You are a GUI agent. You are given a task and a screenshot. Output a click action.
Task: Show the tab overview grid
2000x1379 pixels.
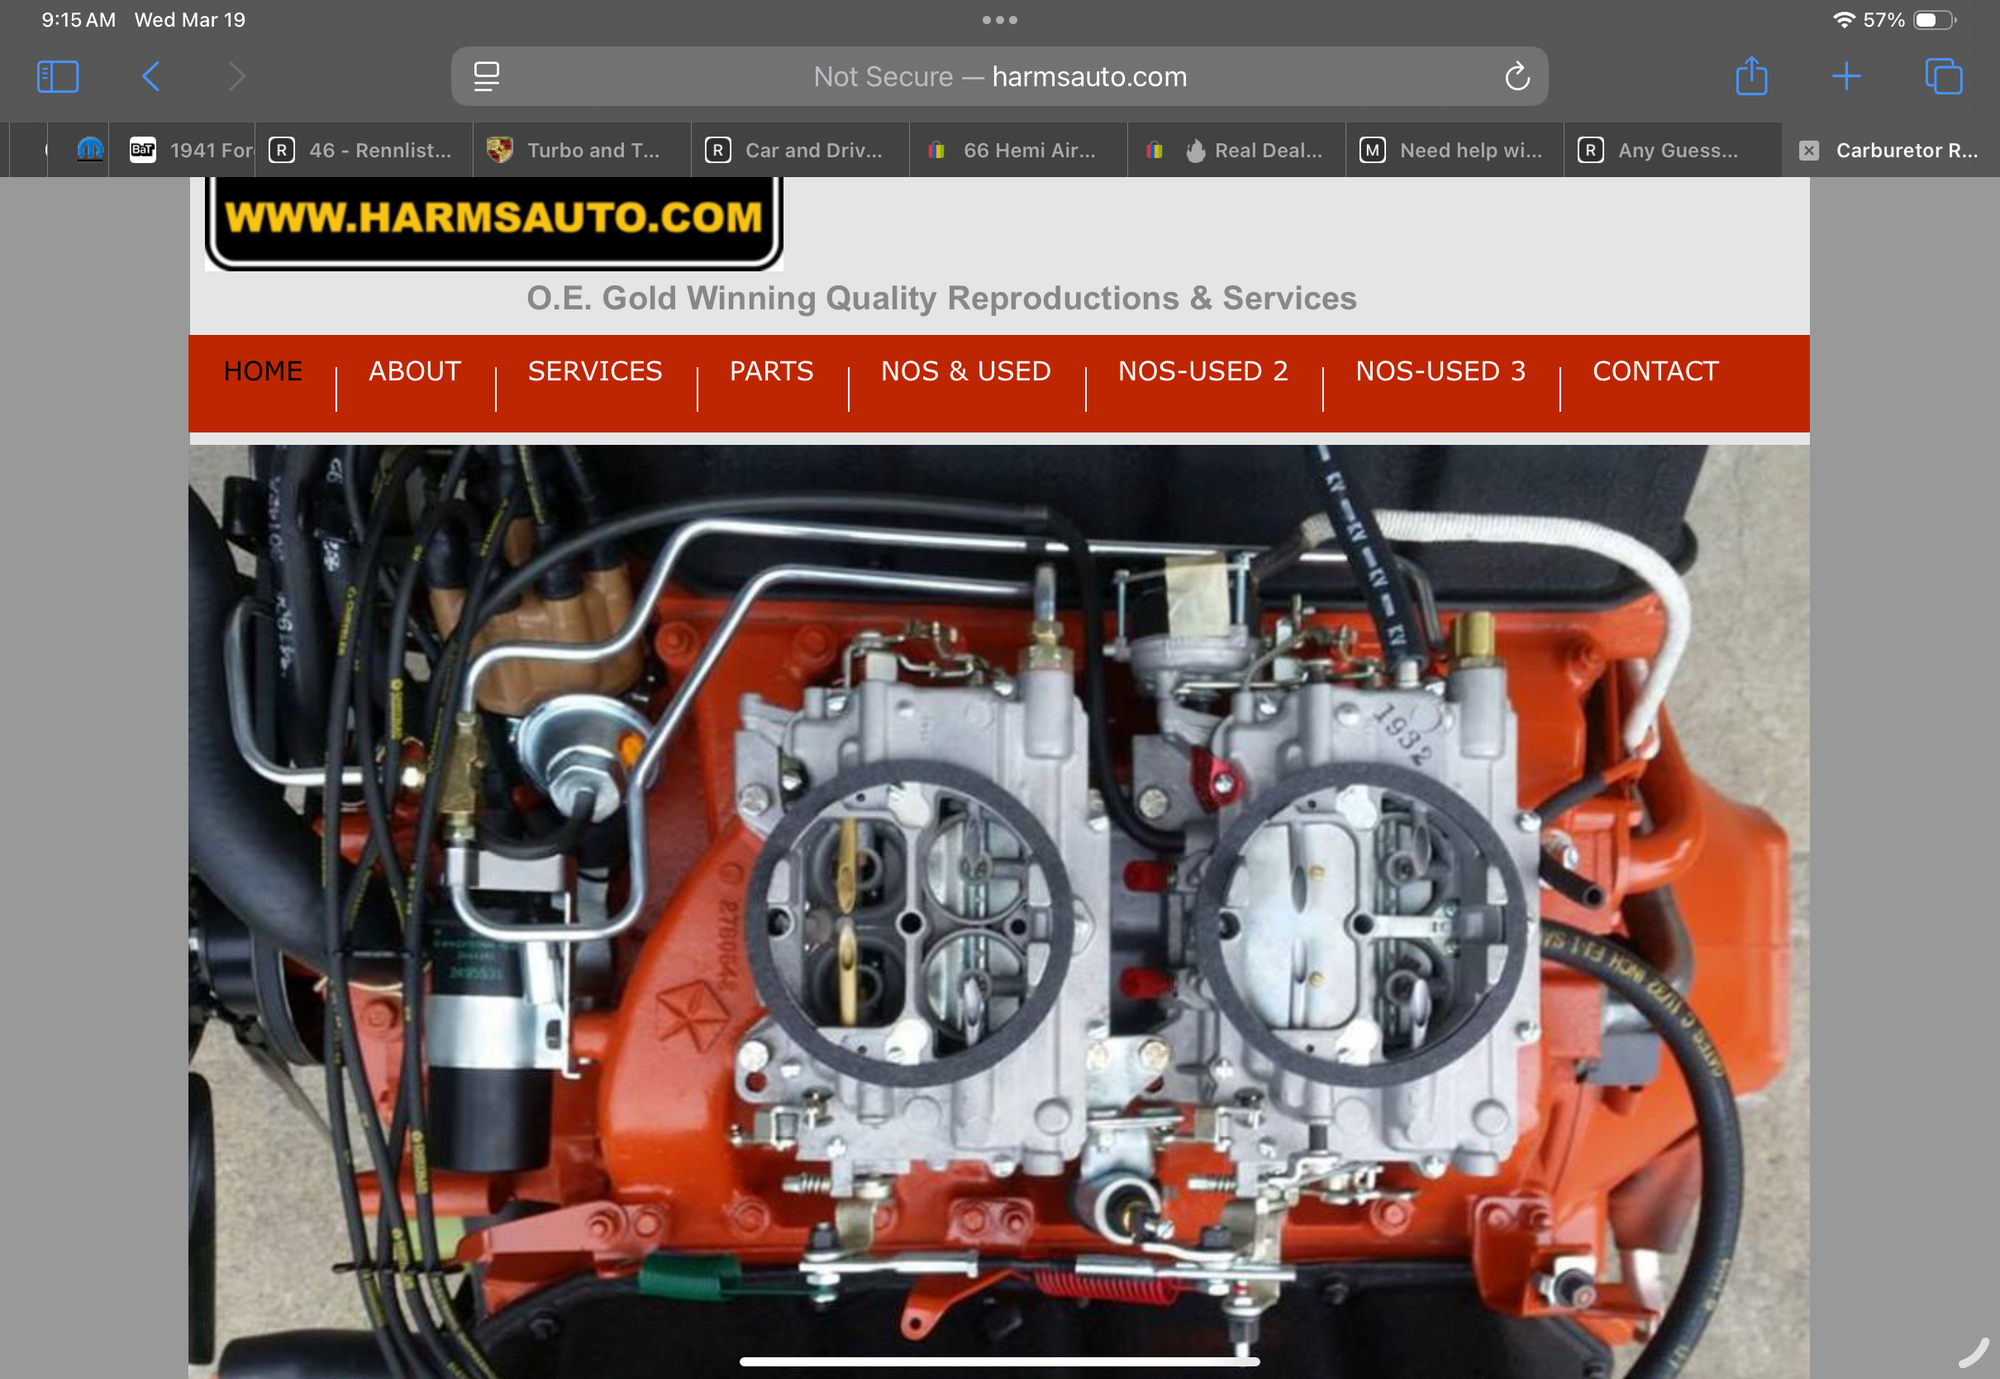pyautogui.click(x=1943, y=77)
